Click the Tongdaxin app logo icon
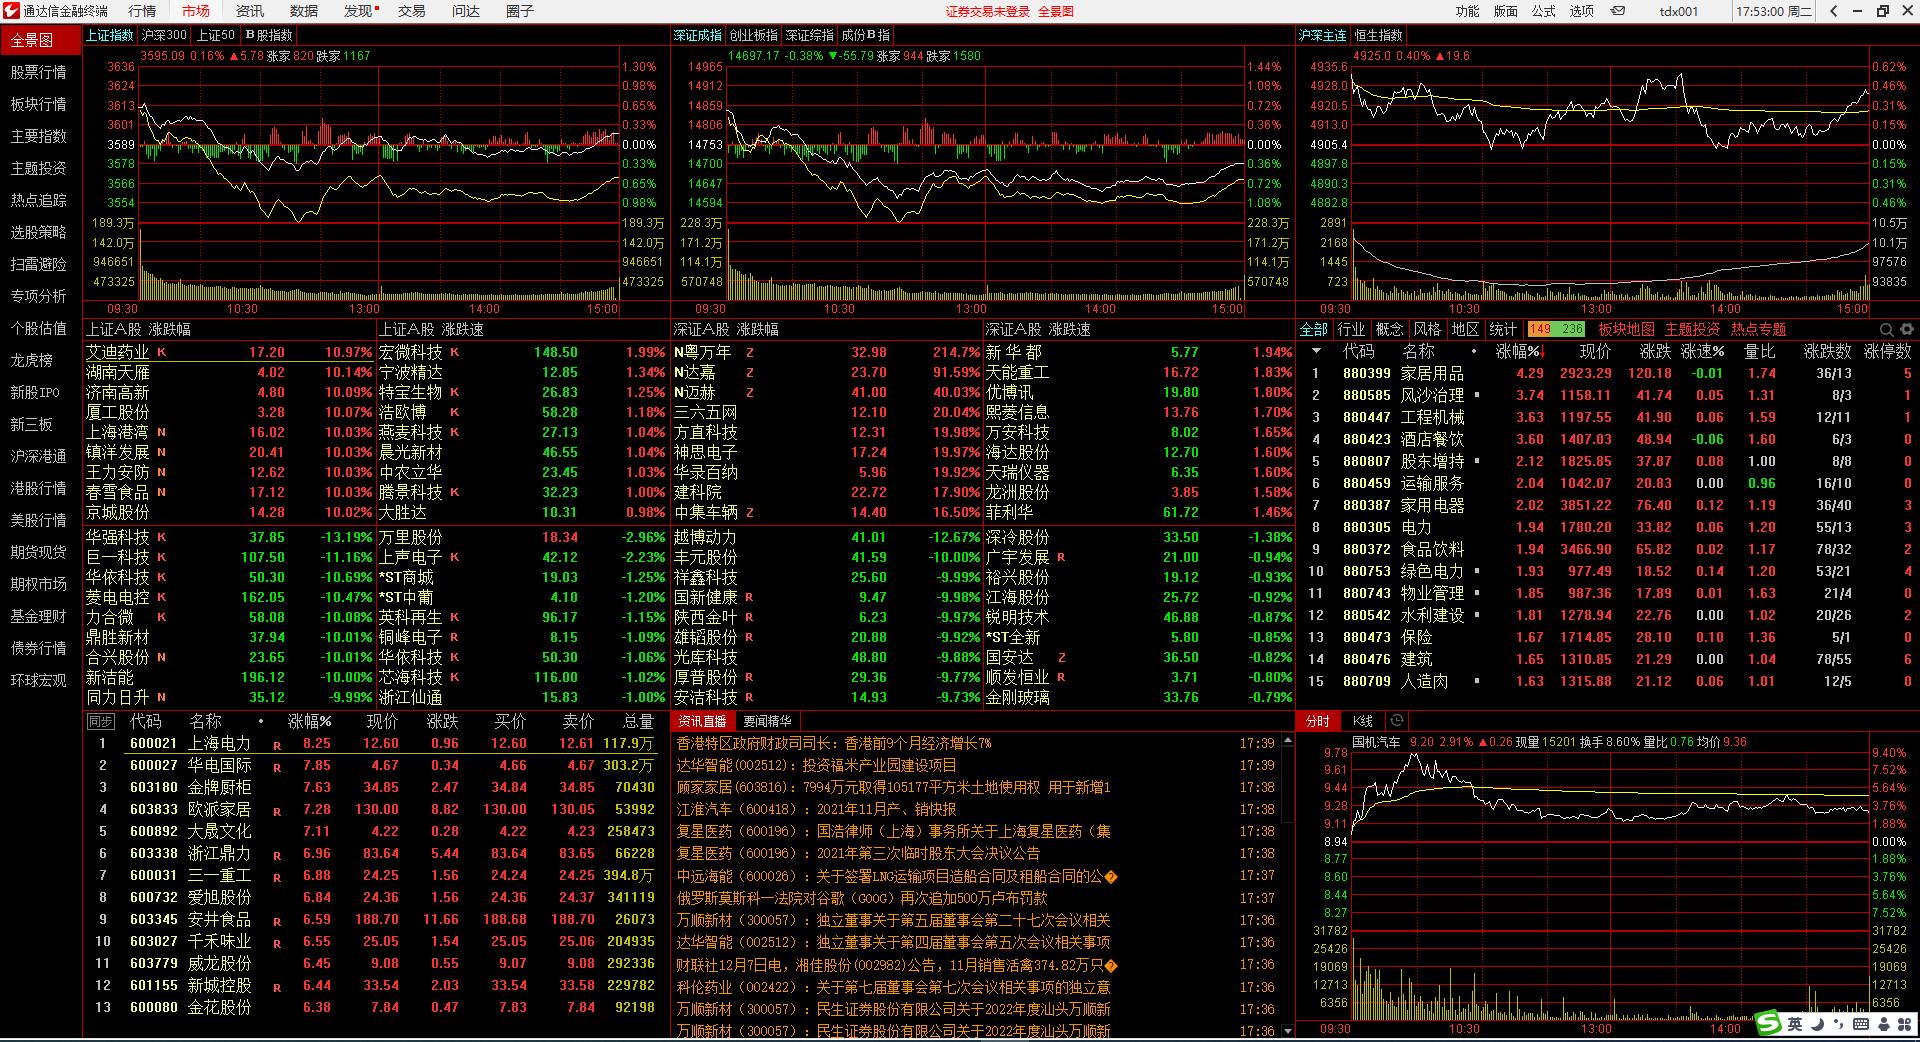Viewport: 1920px width, 1042px height. coord(11,11)
